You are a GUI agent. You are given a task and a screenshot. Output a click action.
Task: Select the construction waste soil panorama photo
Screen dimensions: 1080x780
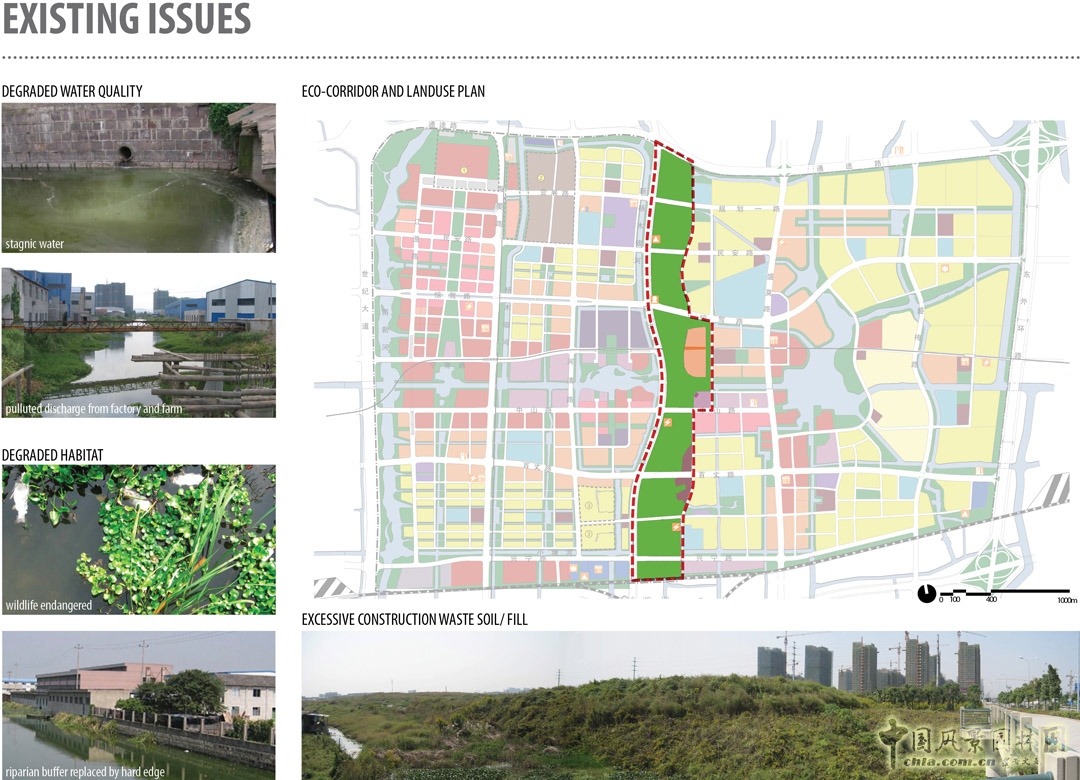[690, 705]
